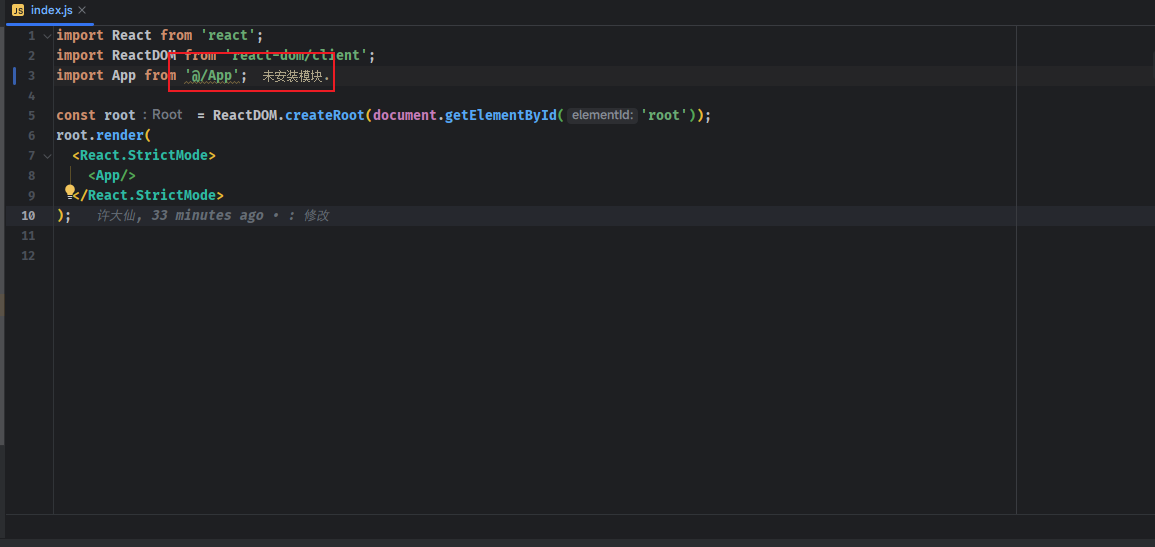Viewport: 1155px width, 547px height.
Task: Click line number 5 in the gutter
Action: pyautogui.click(x=31, y=116)
